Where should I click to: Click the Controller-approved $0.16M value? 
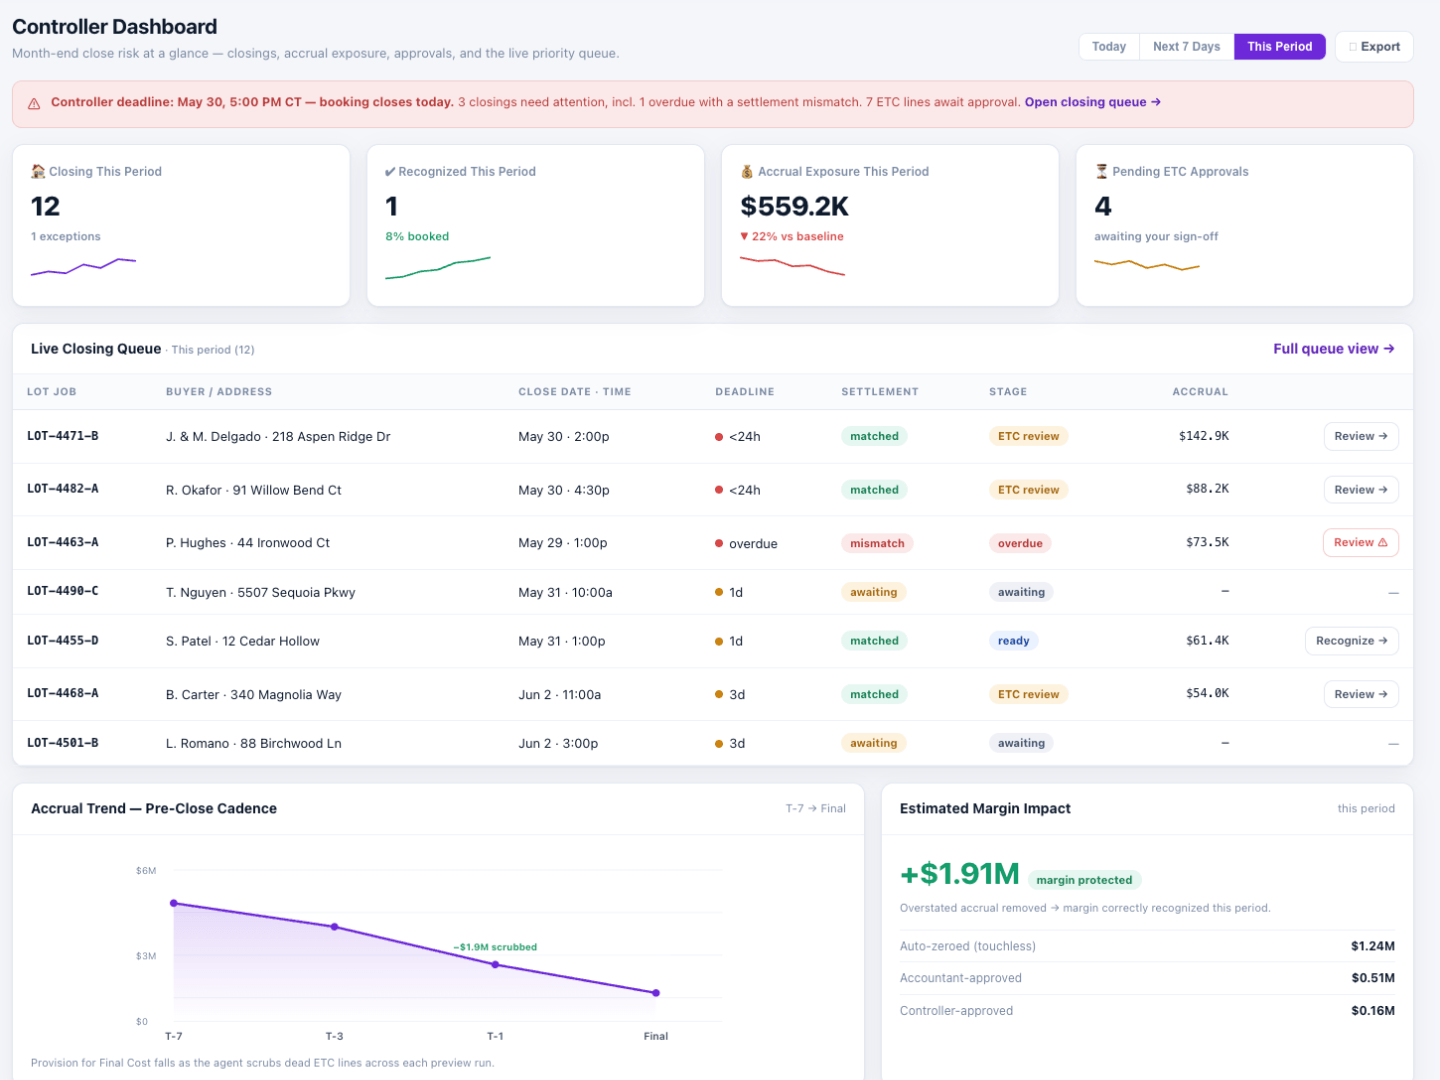(1373, 1011)
